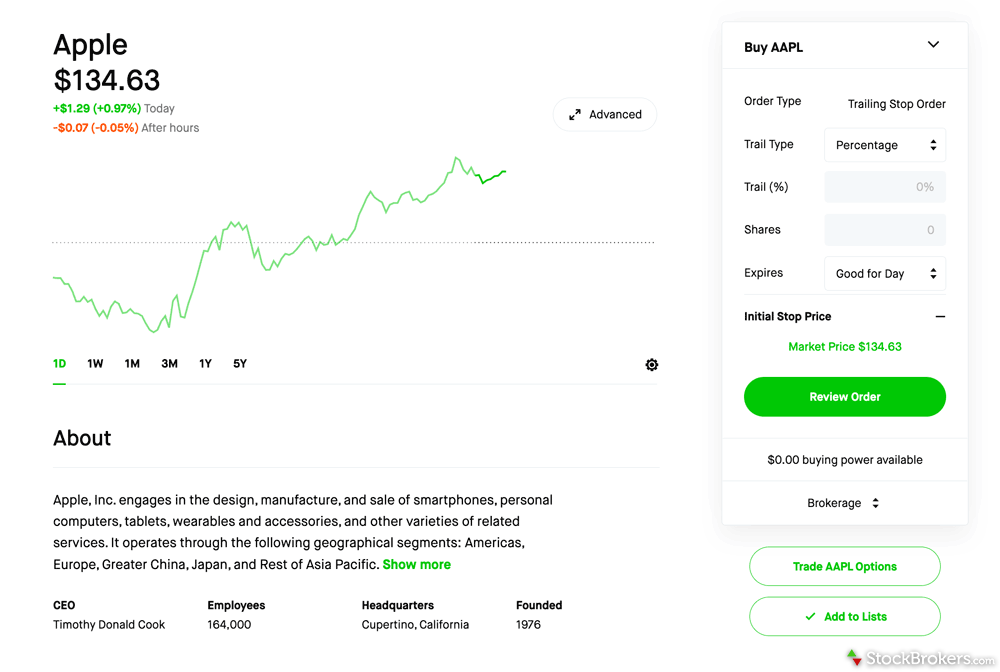Switch chart to 1M range
Image resolution: width=1000 pixels, height=672 pixels.
point(132,364)
